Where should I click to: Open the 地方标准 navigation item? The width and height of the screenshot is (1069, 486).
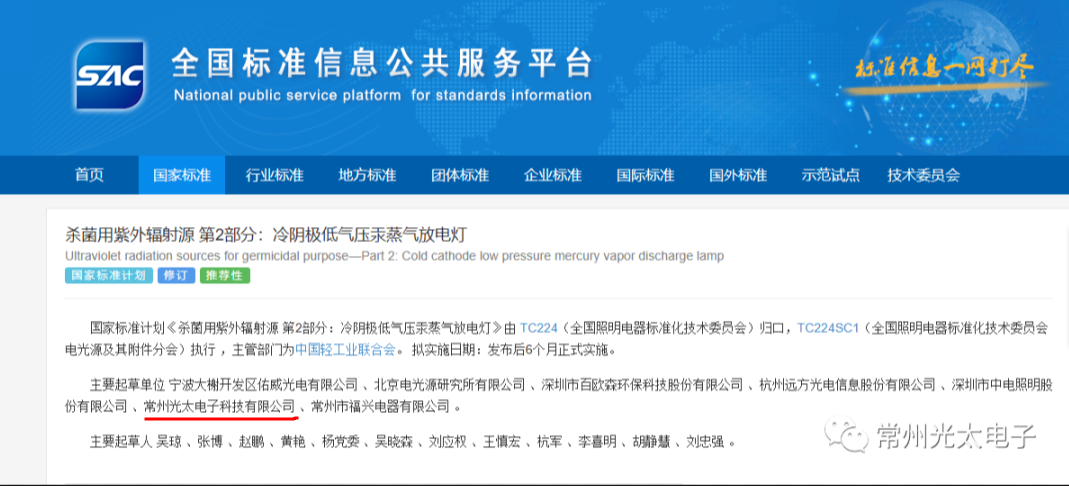pos(367,175)
